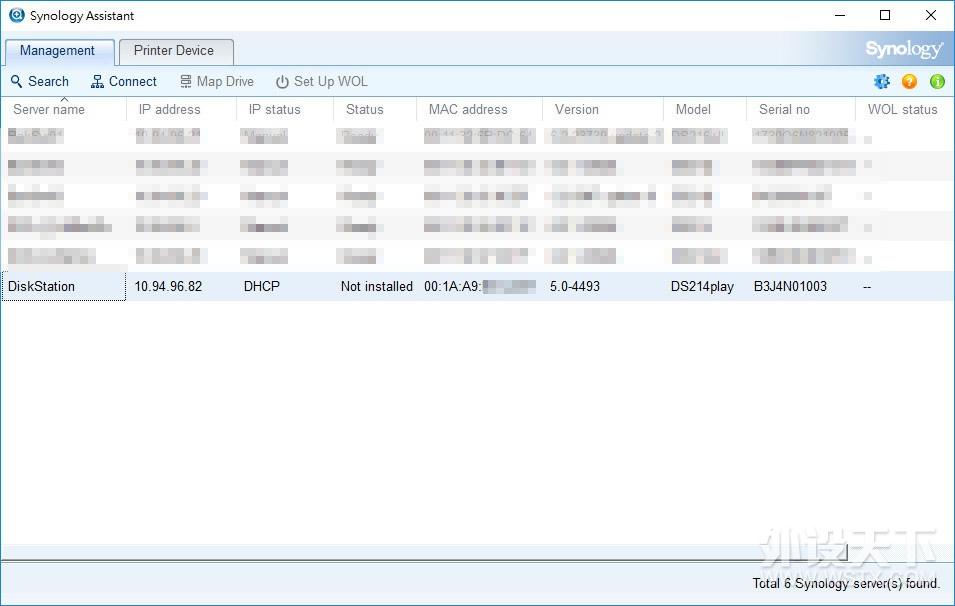Sort by the IP address column header
955x606 pixels.
[181, 110]
